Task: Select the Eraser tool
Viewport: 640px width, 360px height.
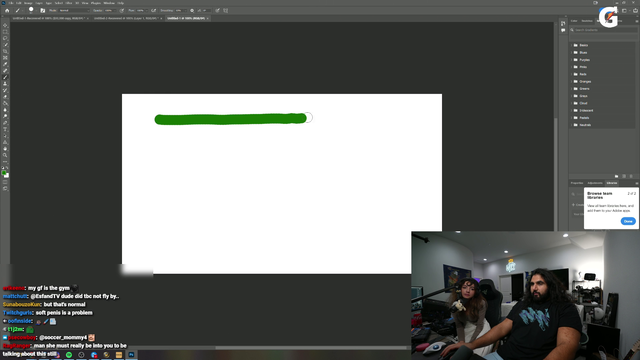Action: point(5,97)
